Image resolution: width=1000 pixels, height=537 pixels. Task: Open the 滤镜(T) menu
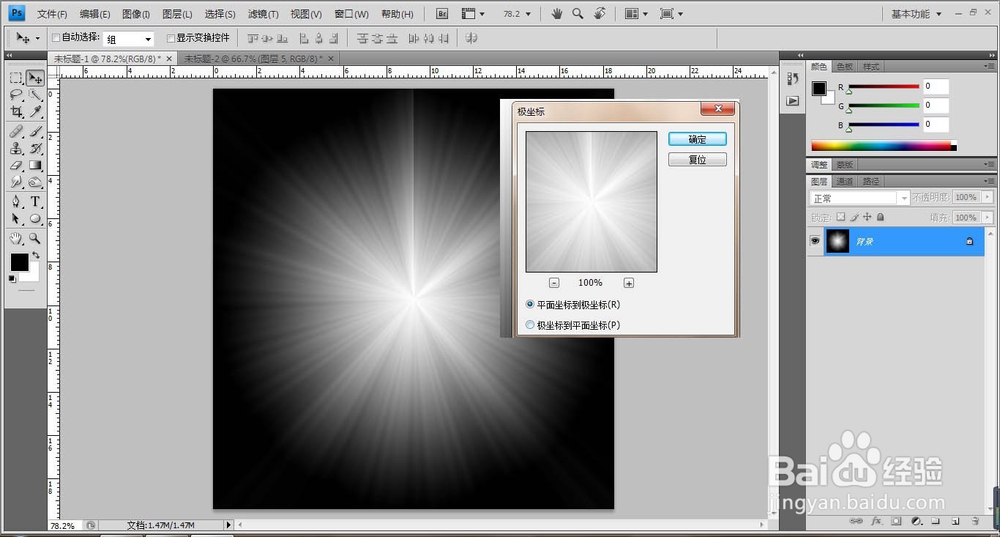click(263, 14)
